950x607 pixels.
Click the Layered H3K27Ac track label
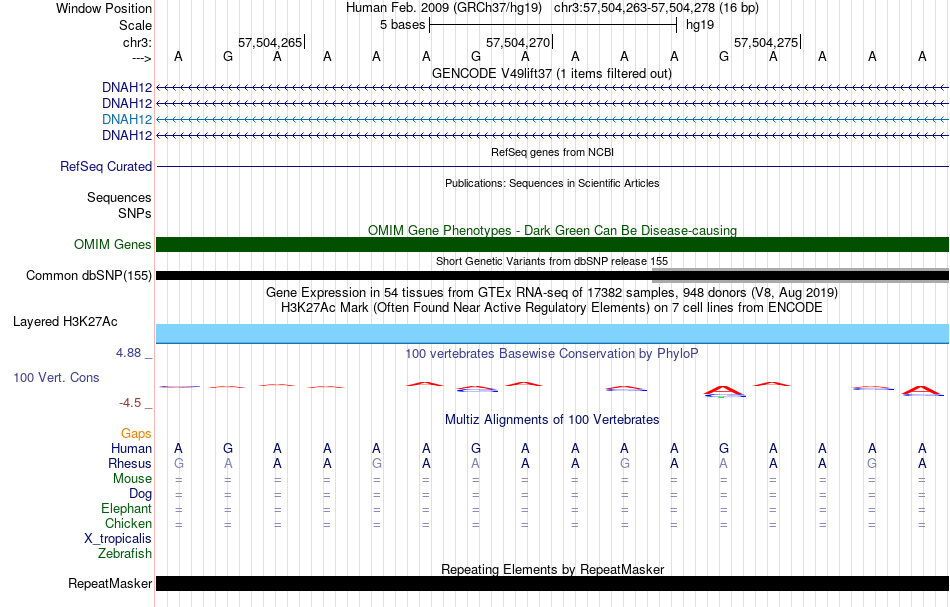pyautogui.click(x=65, y=322)
